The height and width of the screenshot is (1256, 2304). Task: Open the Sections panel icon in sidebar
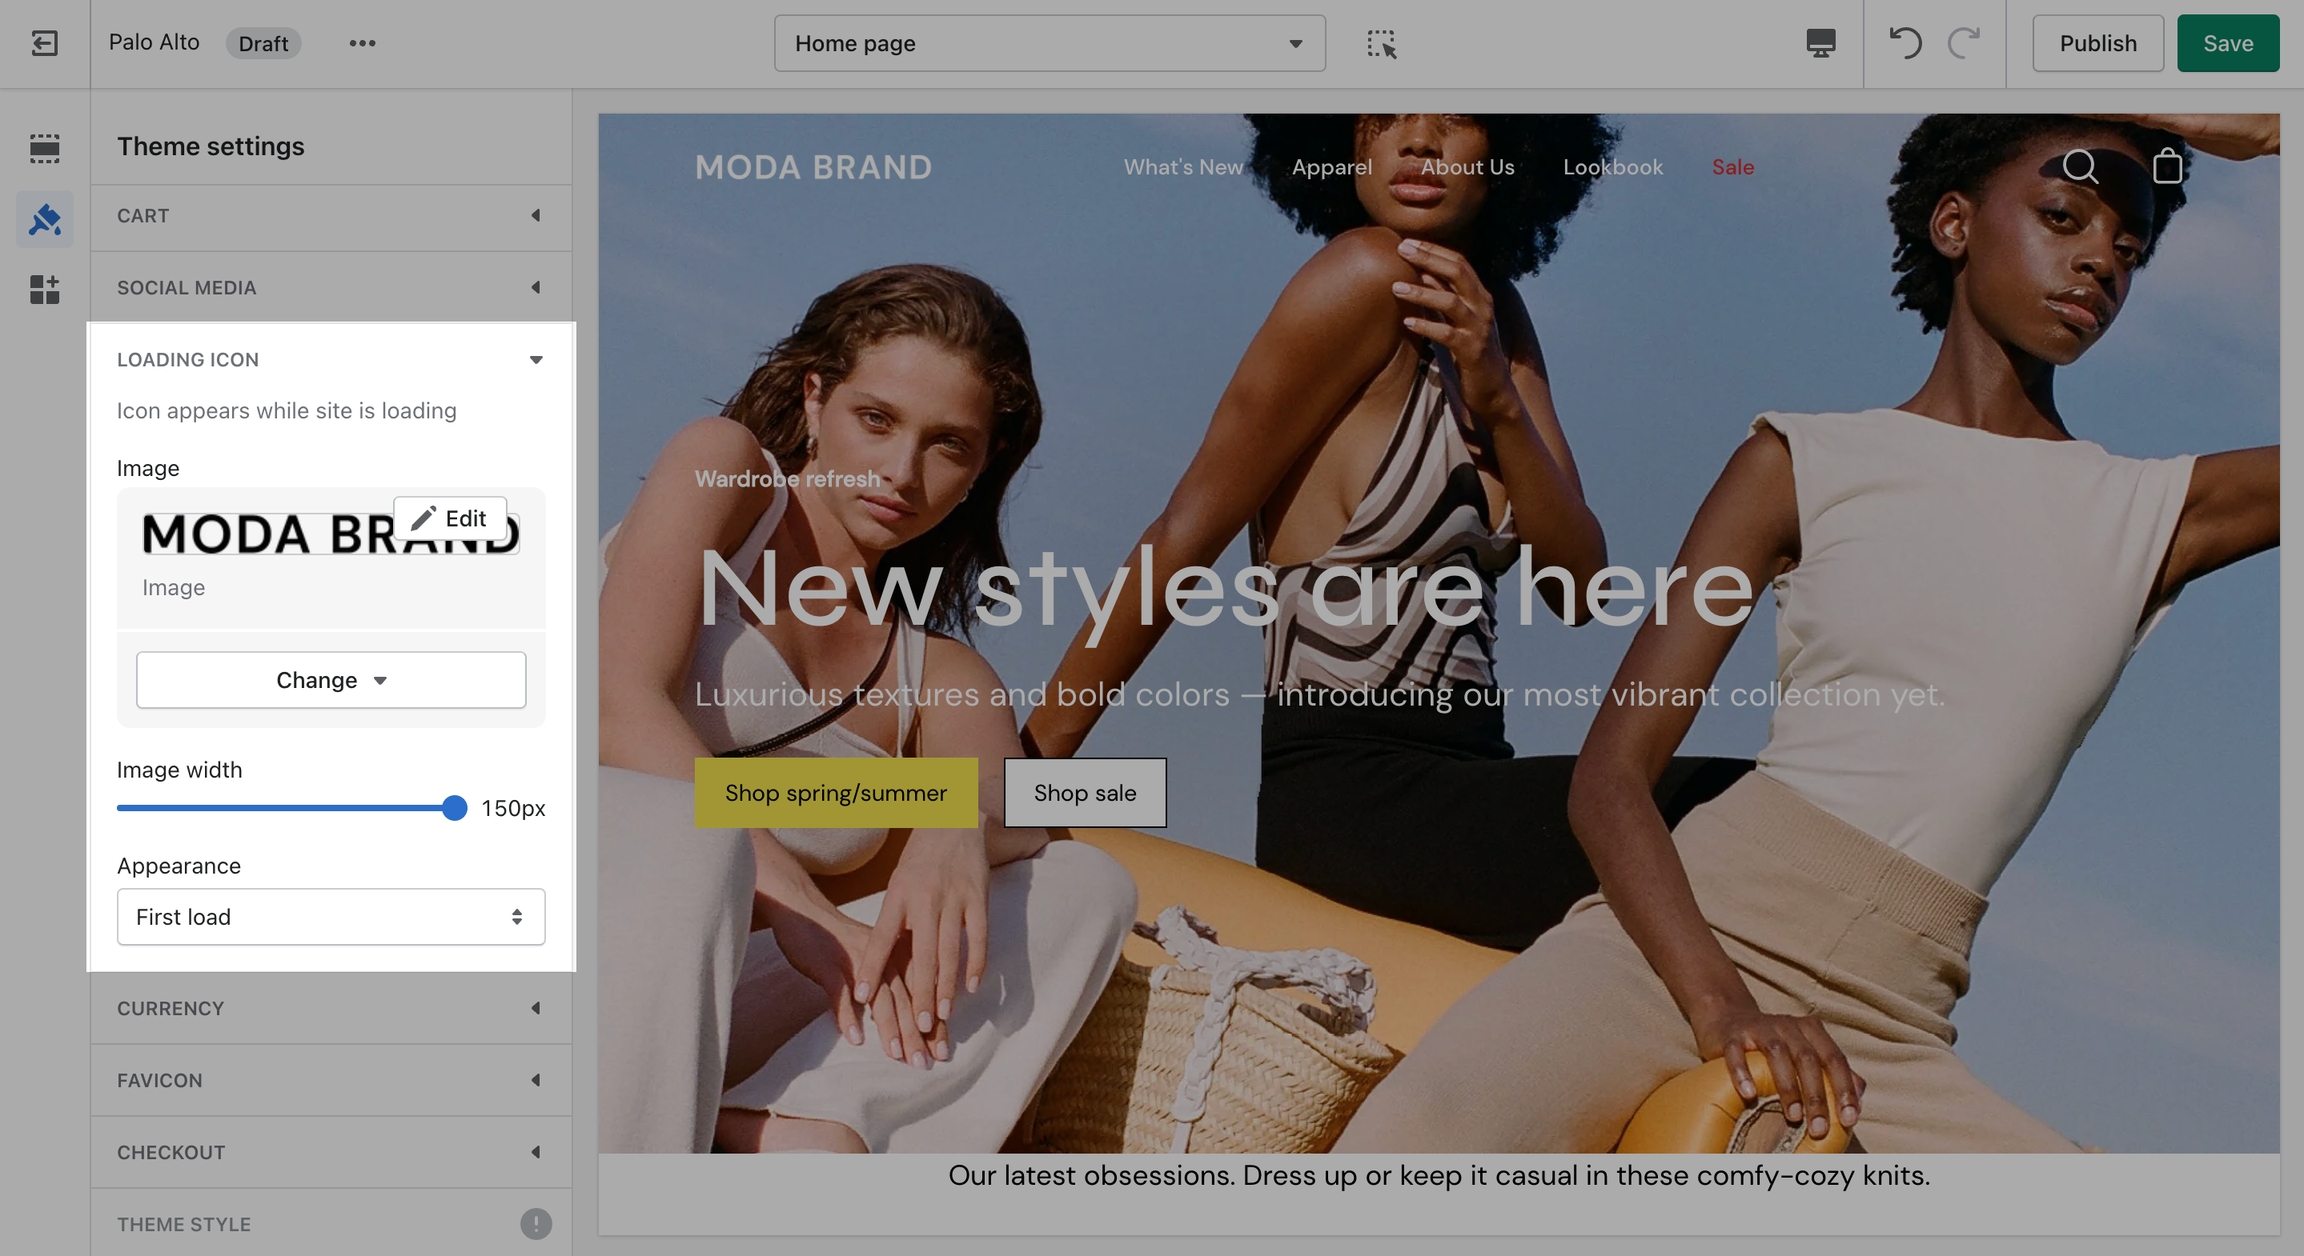pyautogui.click(x=44, y=148)
